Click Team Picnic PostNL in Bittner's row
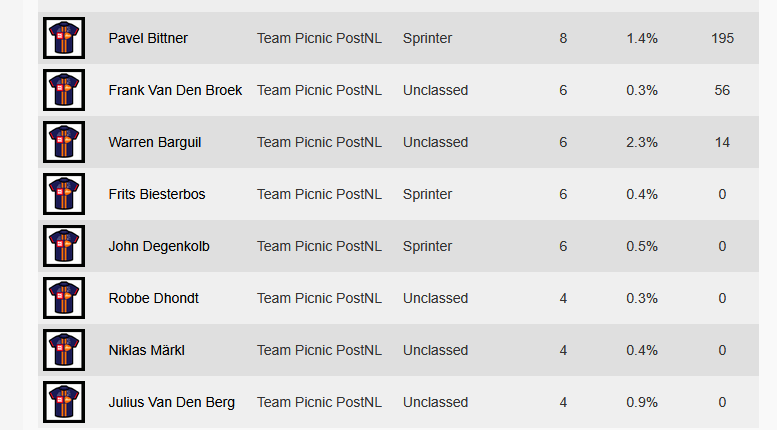This screenshot has height=430, width=777. [319, 38]
